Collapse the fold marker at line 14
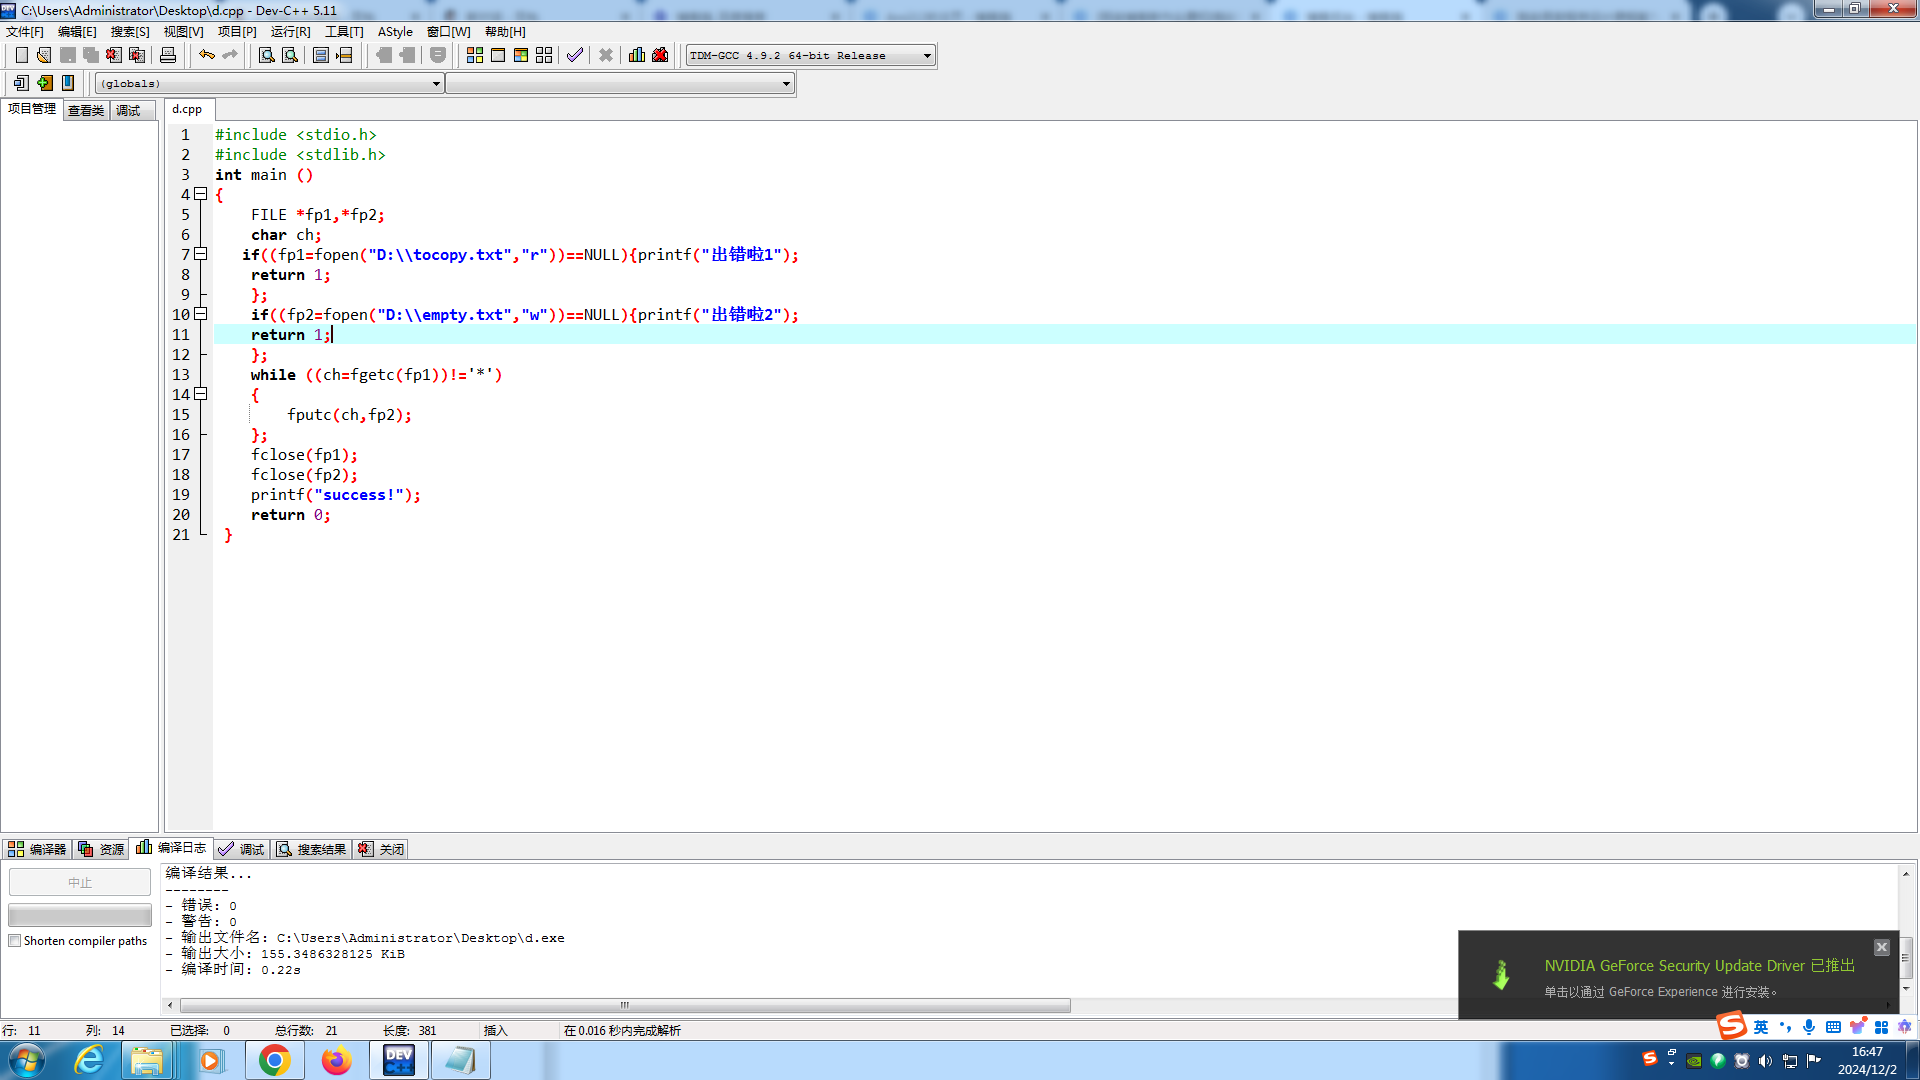Viewport: 1920px width, 1080px height. [201, 394]
